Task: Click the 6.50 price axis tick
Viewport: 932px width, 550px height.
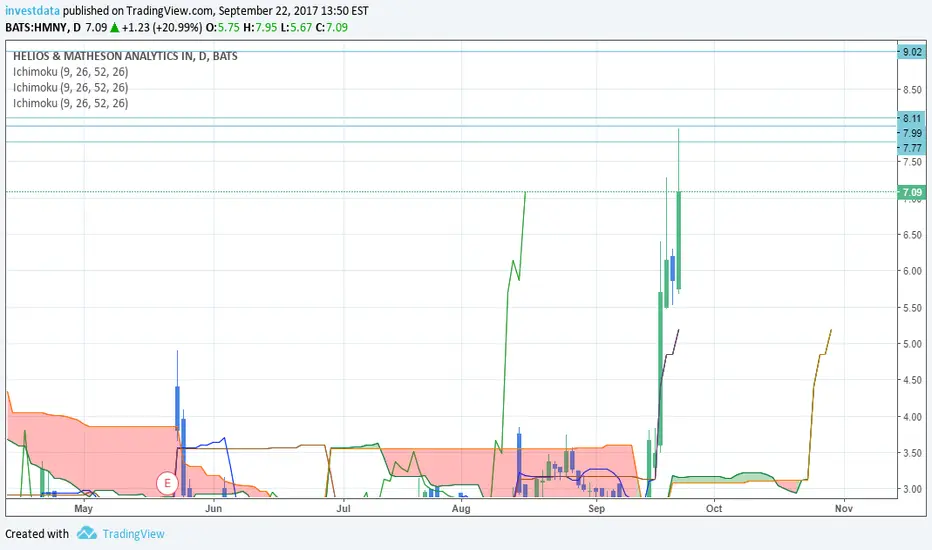Action: coord(912,235)
